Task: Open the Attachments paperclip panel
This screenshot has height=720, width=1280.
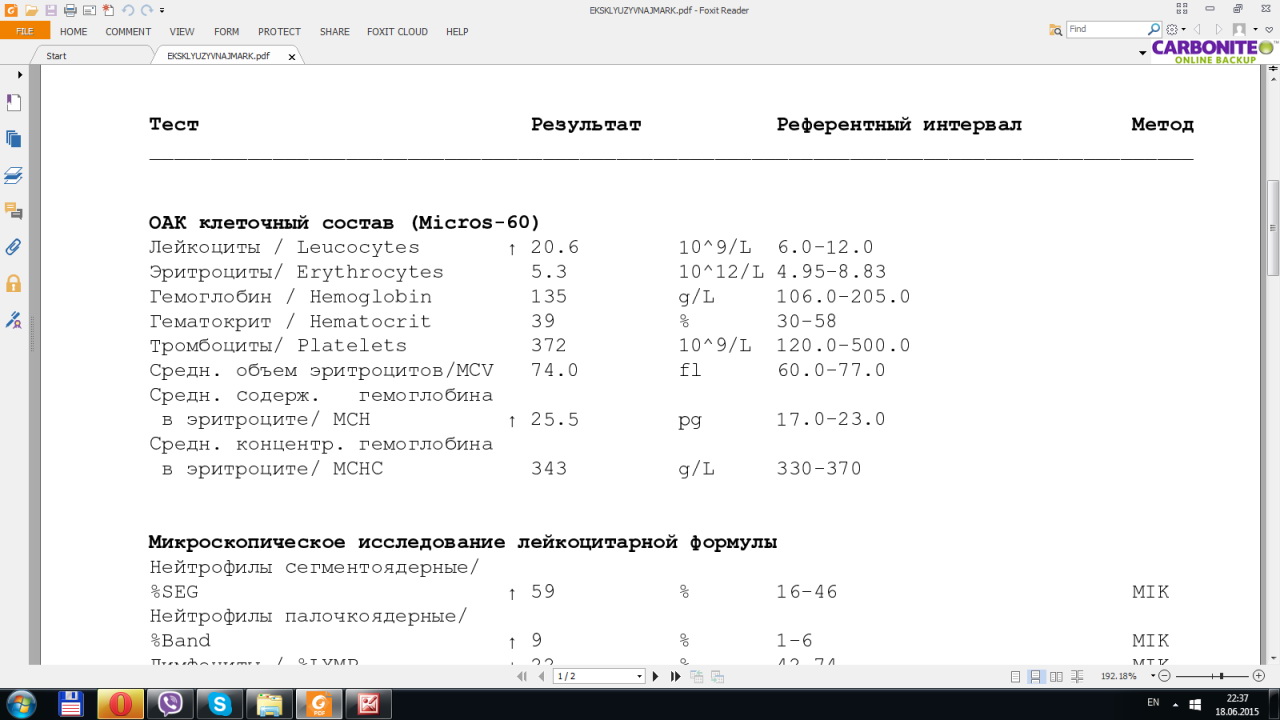Action: point(14,247)
